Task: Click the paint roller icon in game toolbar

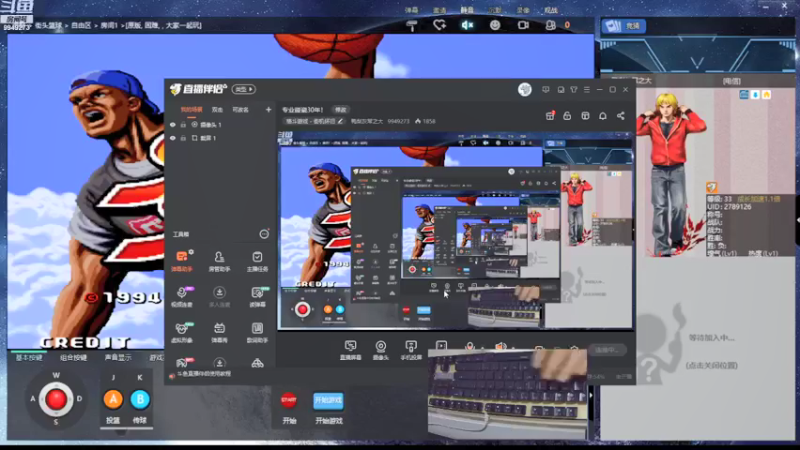Action: (x=412, y=26)
